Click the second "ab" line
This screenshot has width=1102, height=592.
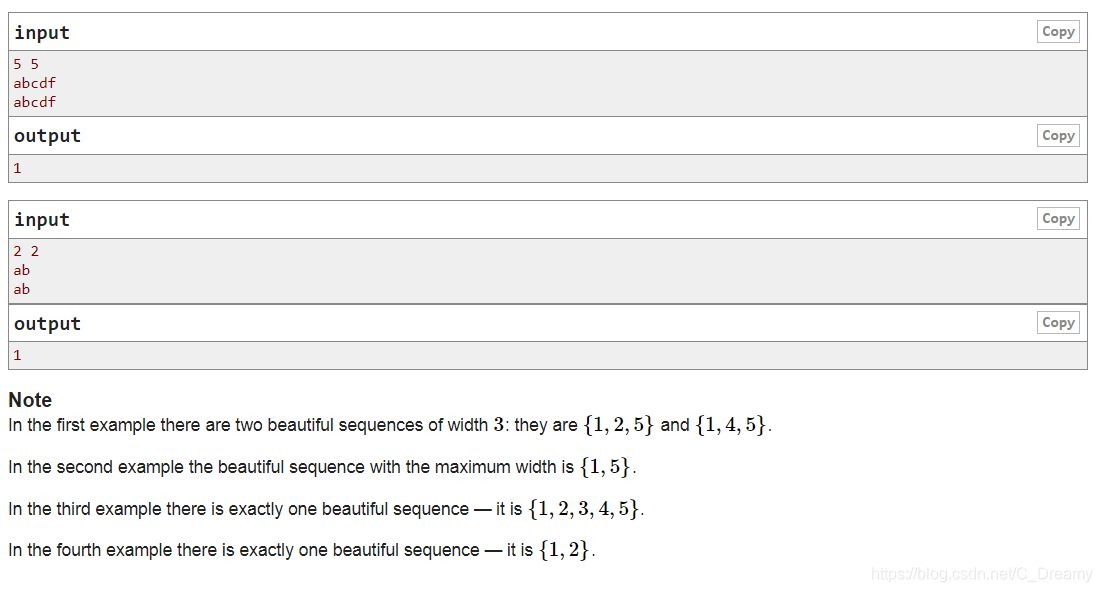(x=21, y=289)
